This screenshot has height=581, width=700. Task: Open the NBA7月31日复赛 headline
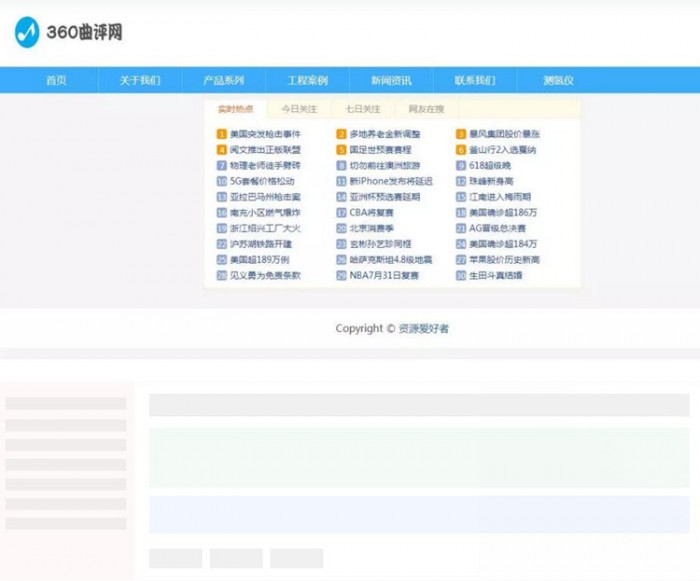click(384, 276)
